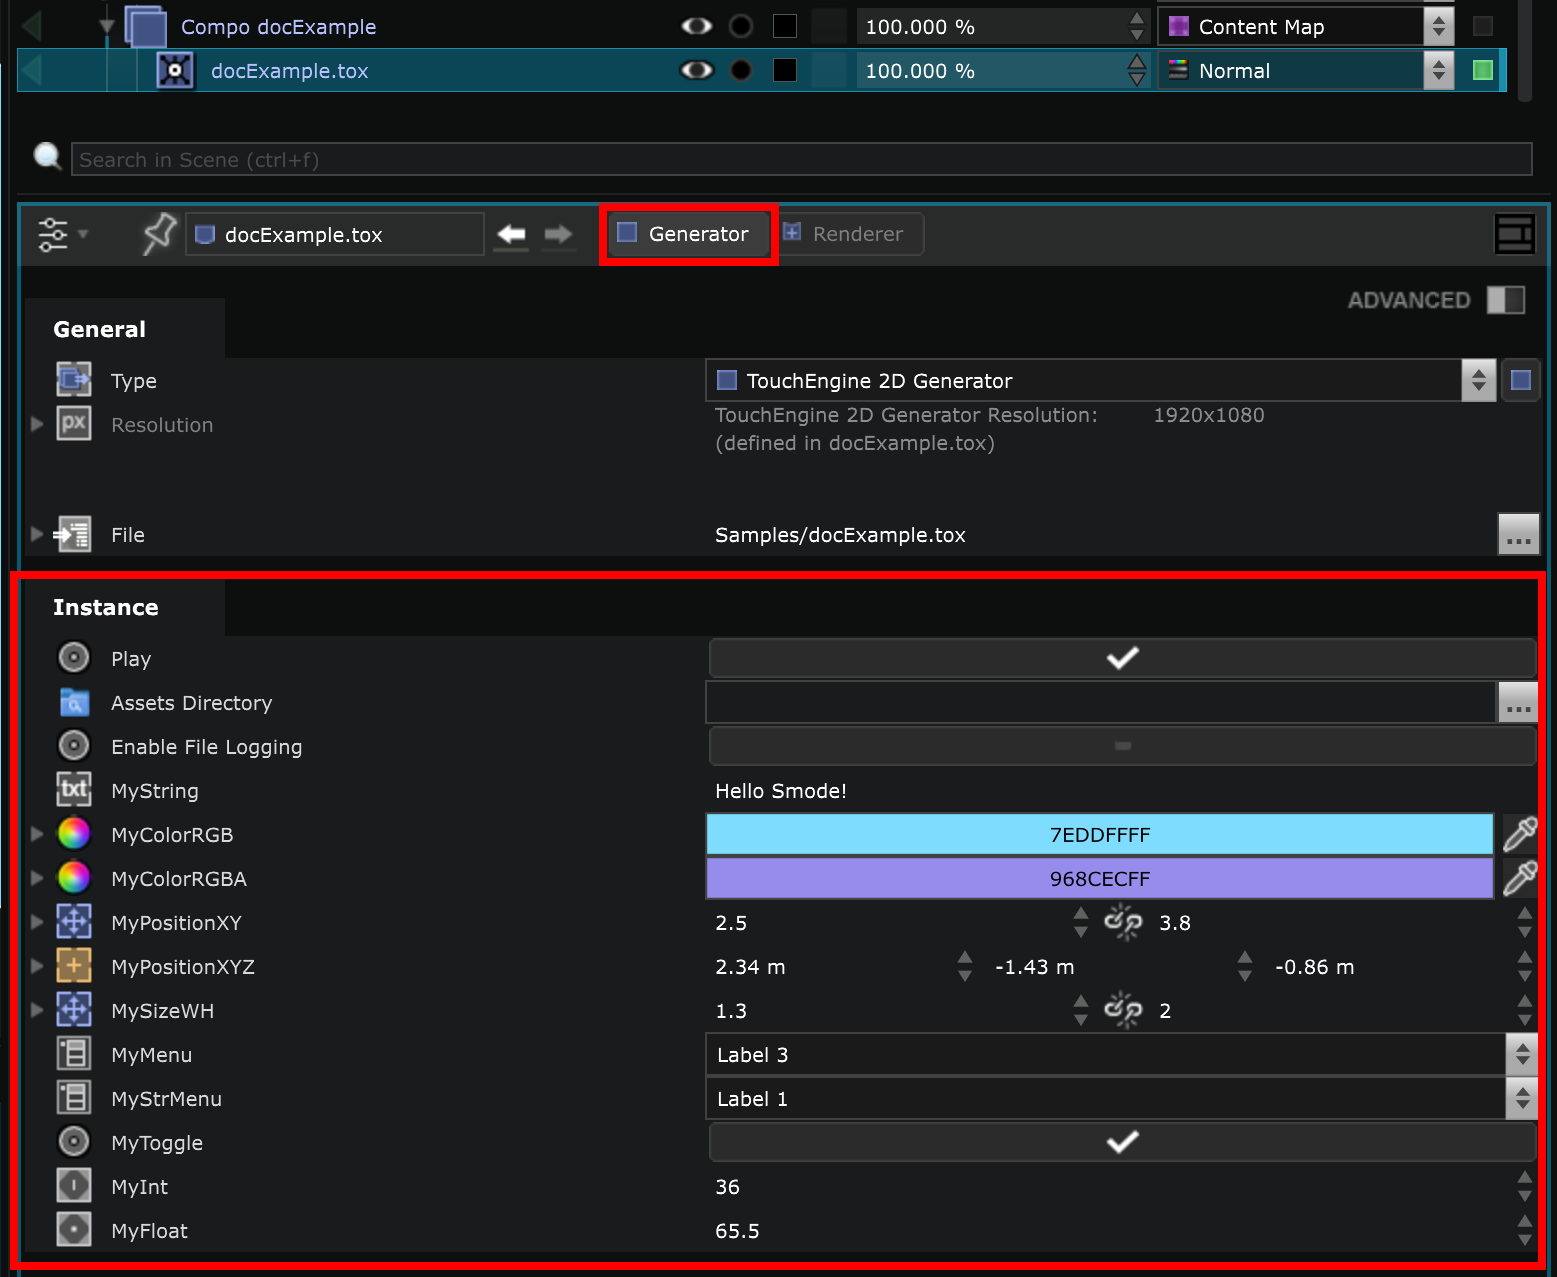Navigate back with the left arrow
This screenshot has height=1277, width=1557.
point(512,234)
